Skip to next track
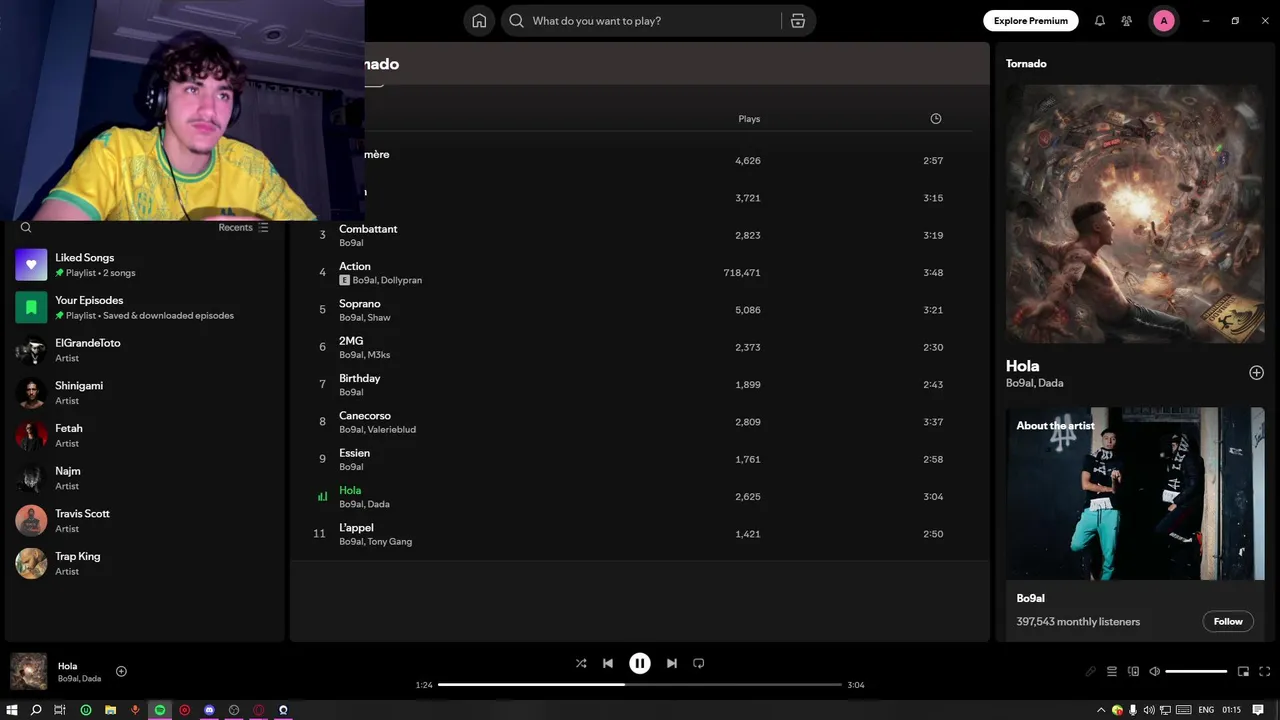This screenshot has width=1280, height=720. point(672,663)
